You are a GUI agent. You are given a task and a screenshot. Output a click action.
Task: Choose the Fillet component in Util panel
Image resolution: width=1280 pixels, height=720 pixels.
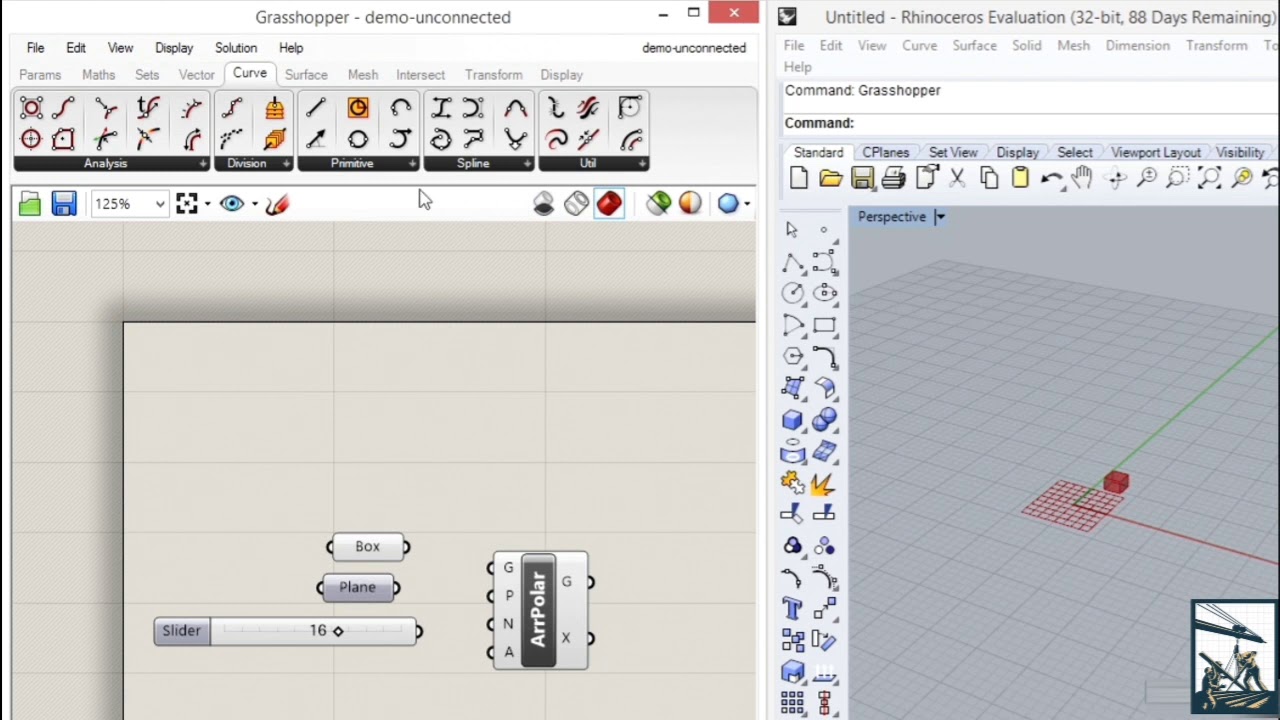(630, 108)
